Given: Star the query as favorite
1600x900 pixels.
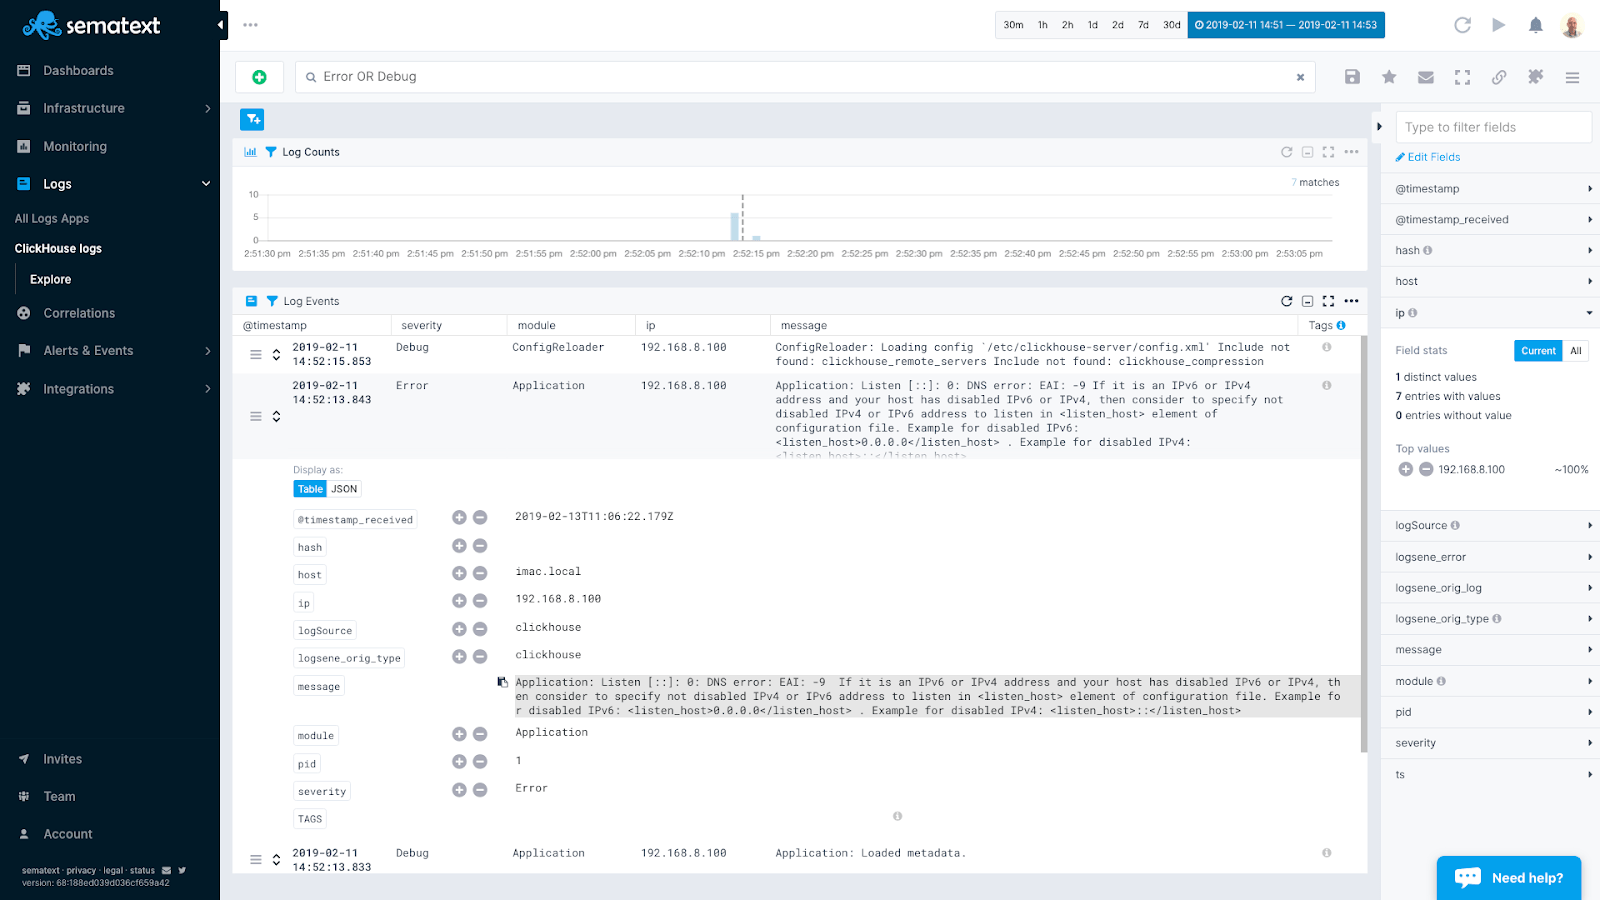Looking at the screenshot, I should tap(1389, 77).
